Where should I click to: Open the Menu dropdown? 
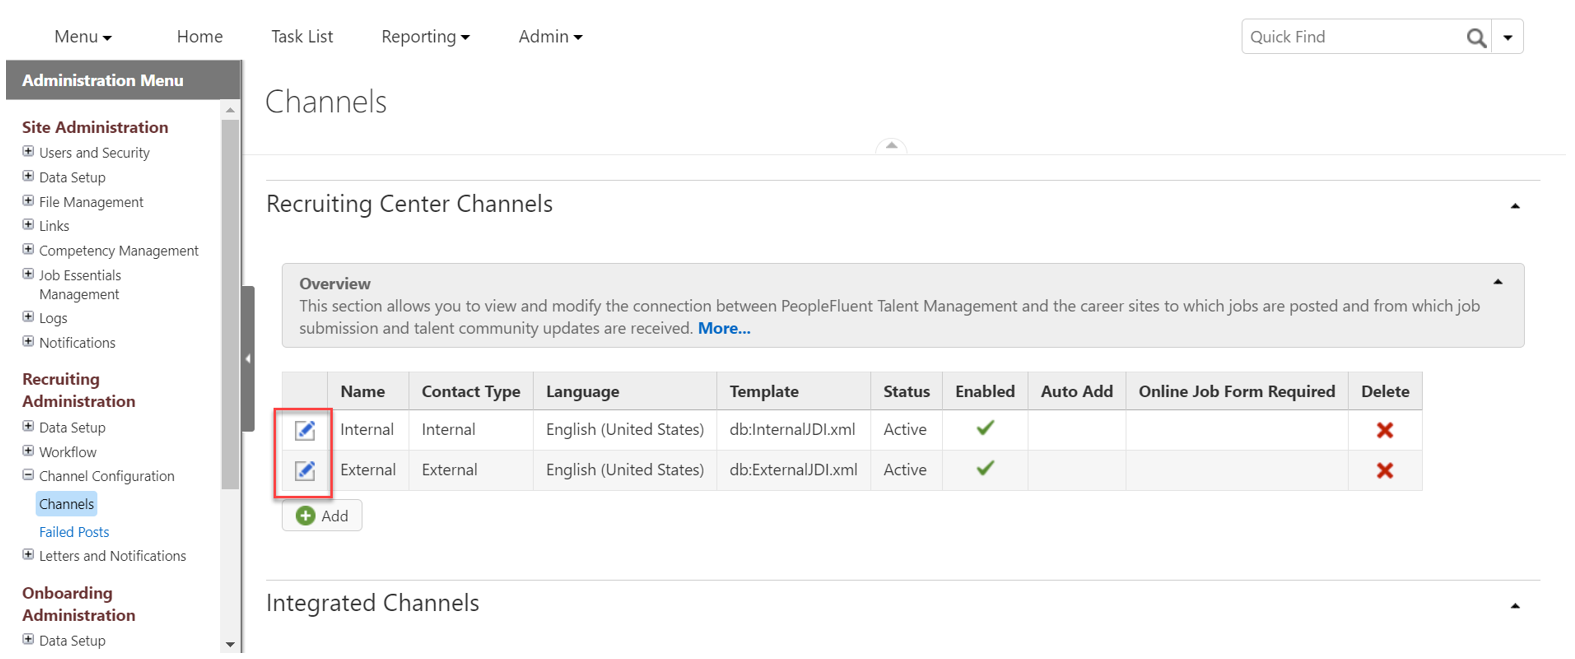(x=83, y=37)
